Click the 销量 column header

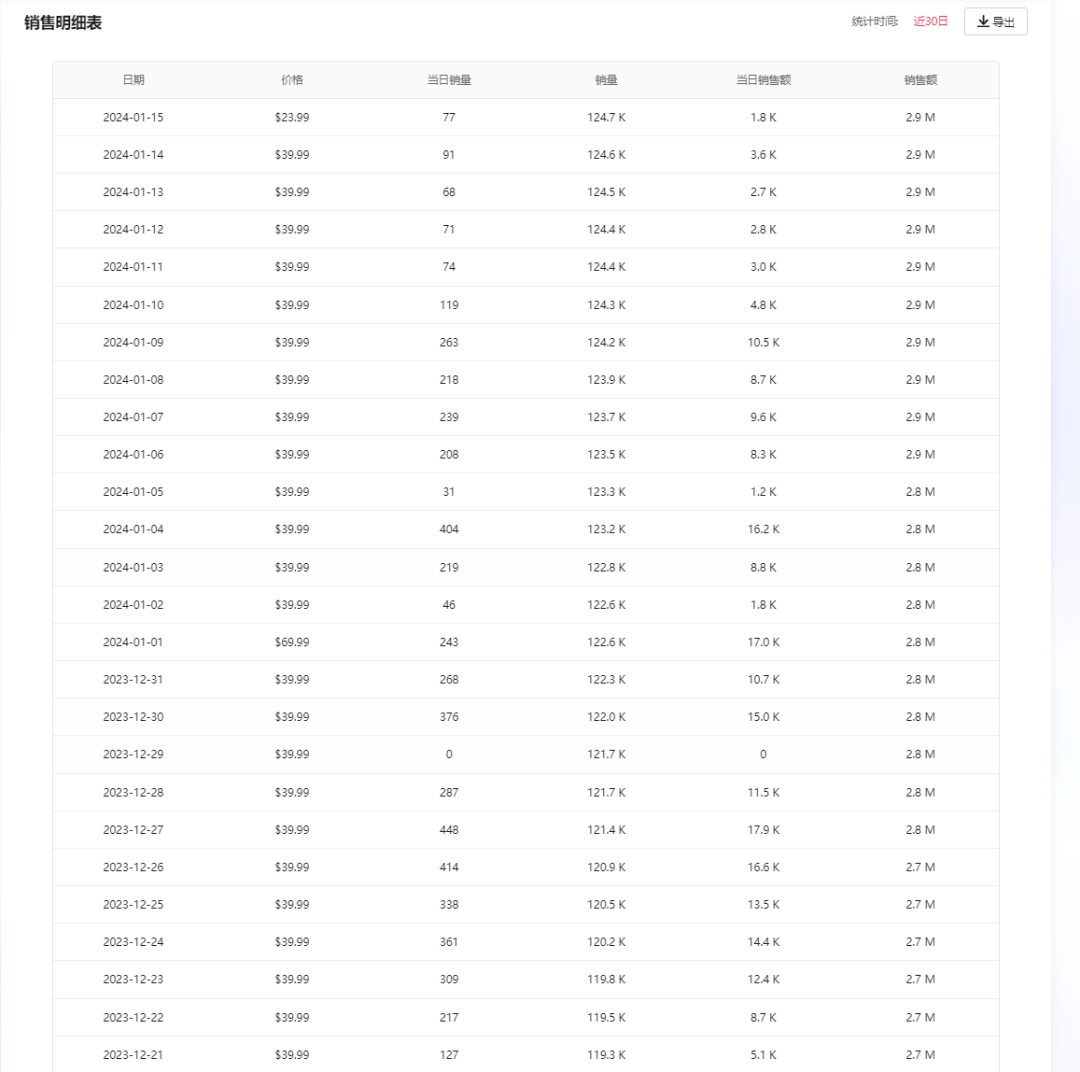click(605, 80)
